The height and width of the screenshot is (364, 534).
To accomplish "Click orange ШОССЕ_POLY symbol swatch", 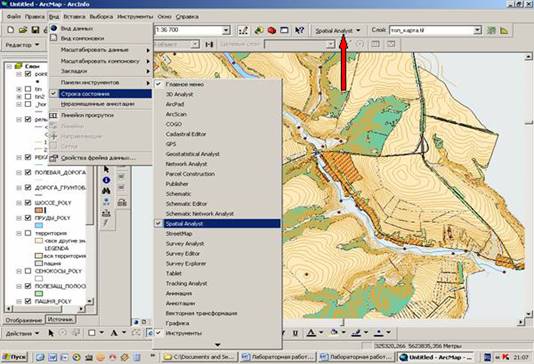I will 39,210.
